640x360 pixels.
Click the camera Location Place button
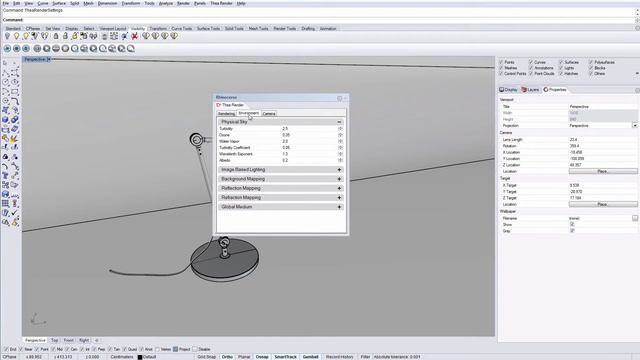[x=603, y=171]
